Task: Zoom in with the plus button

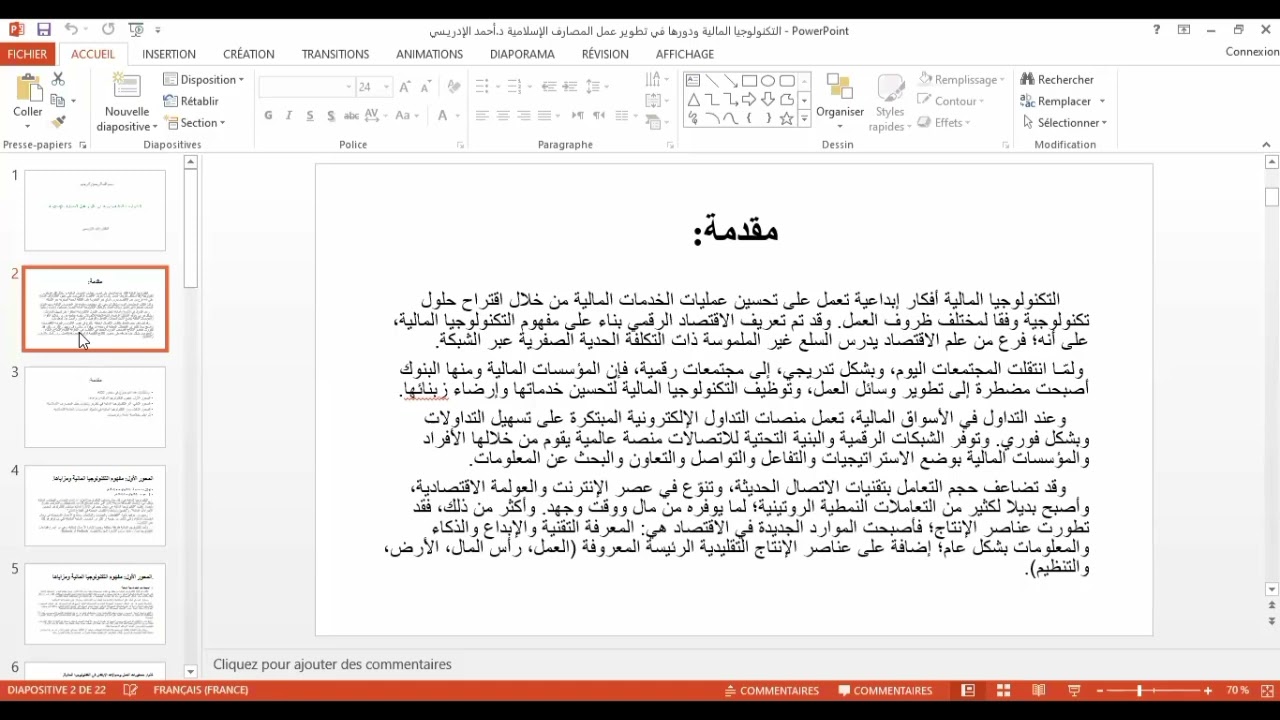Action: (1208, 691)
